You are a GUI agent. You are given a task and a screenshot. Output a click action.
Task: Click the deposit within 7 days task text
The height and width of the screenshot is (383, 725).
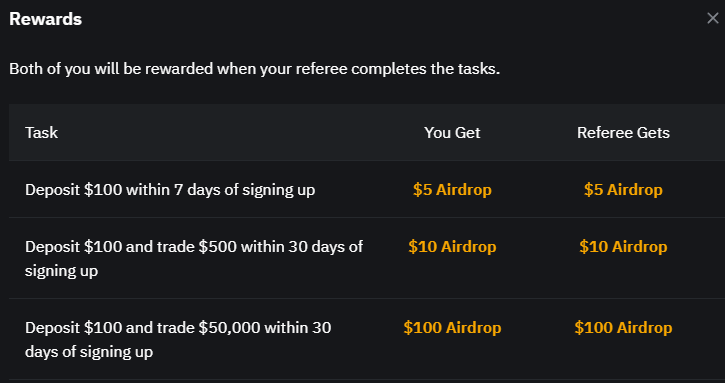[170, 190]
